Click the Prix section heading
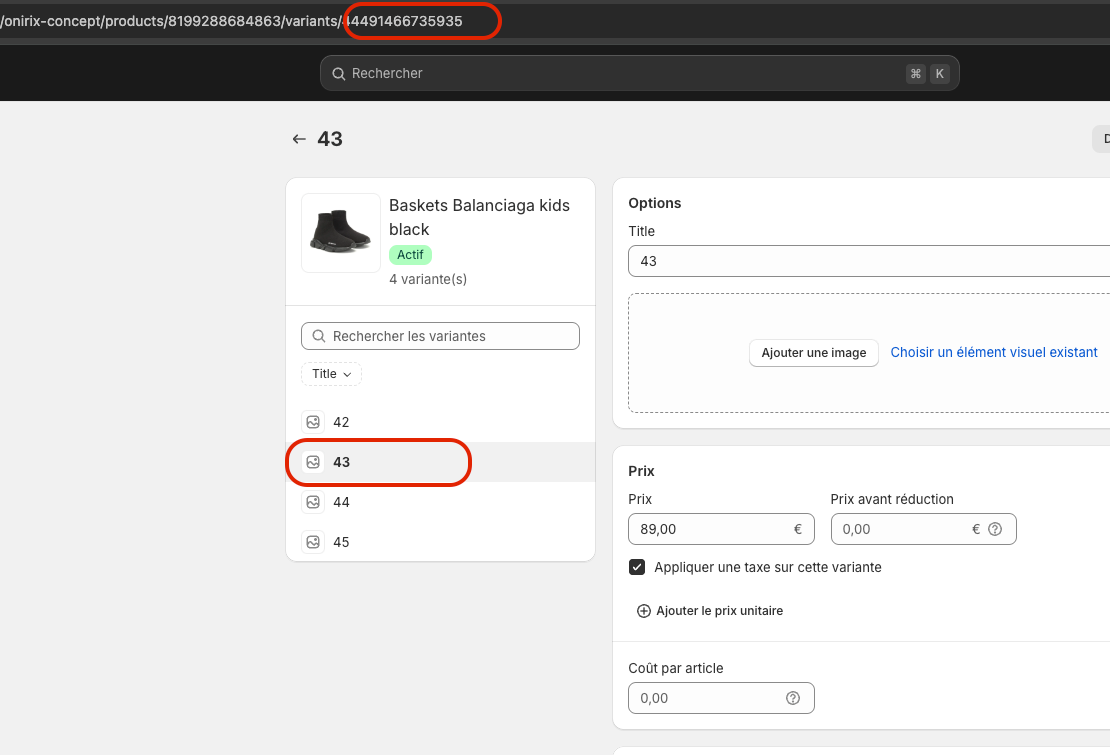 pyautogui.click(x=641, y=471)
